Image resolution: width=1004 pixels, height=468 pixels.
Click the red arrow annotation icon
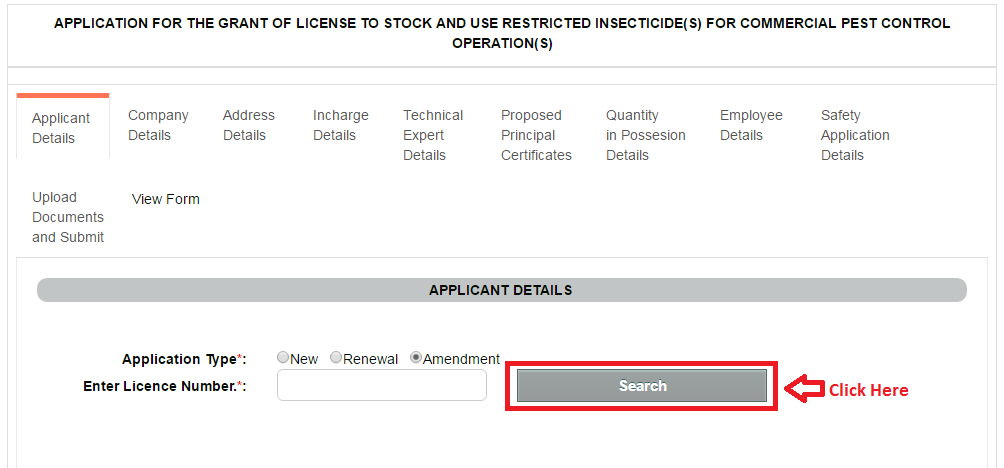tap(804, 389)
